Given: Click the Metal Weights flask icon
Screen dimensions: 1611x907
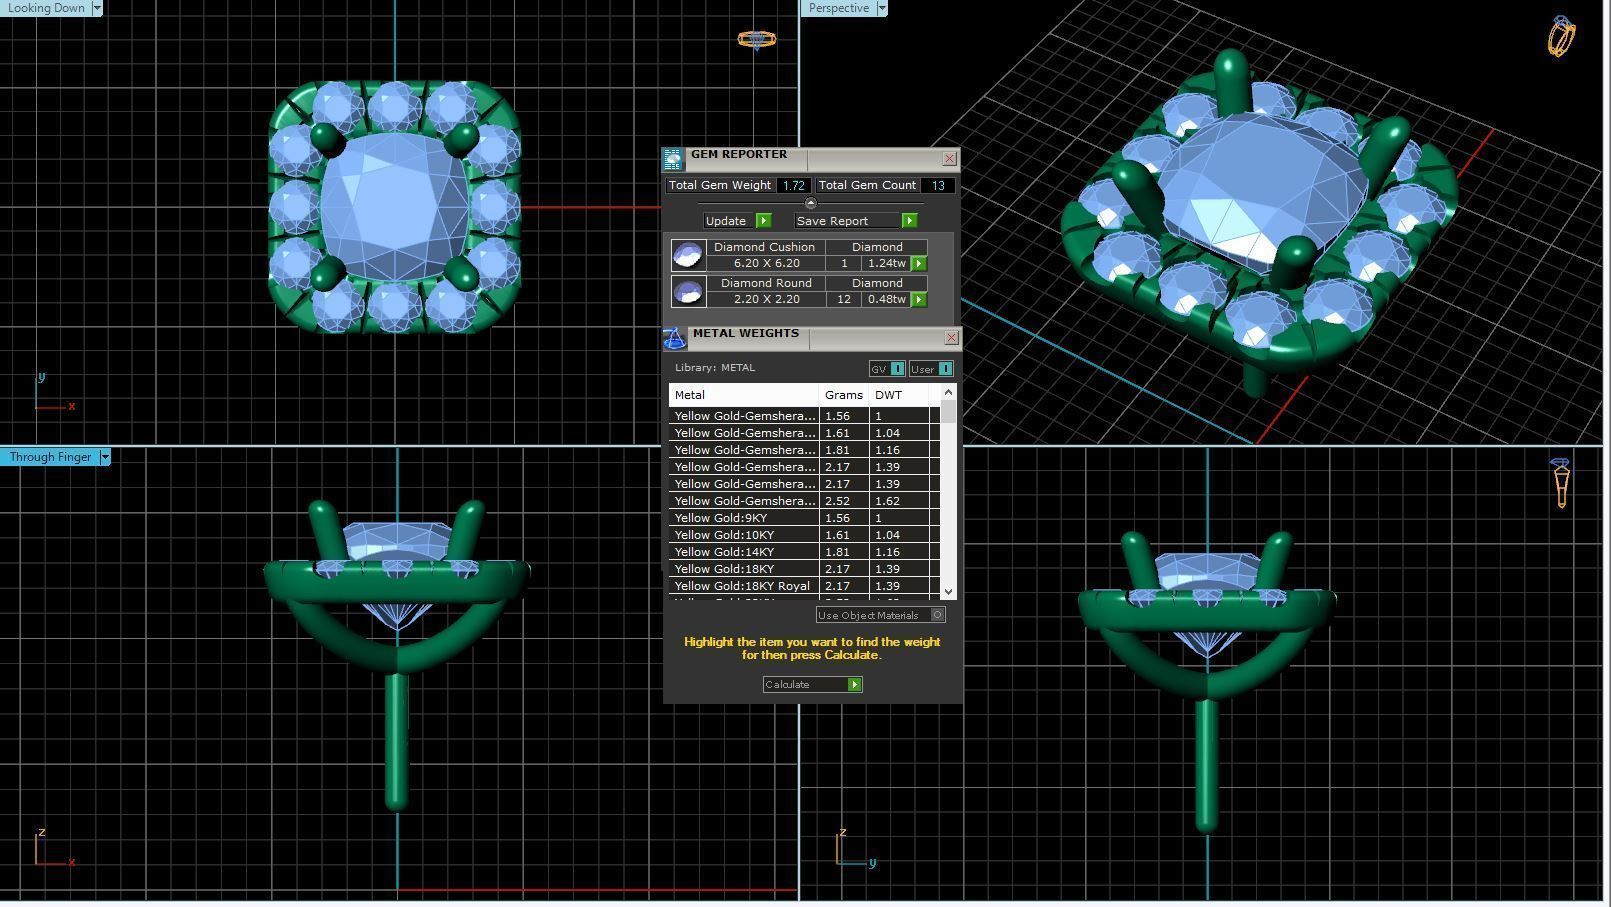Looking at the screenshot, I should [675, 338].
